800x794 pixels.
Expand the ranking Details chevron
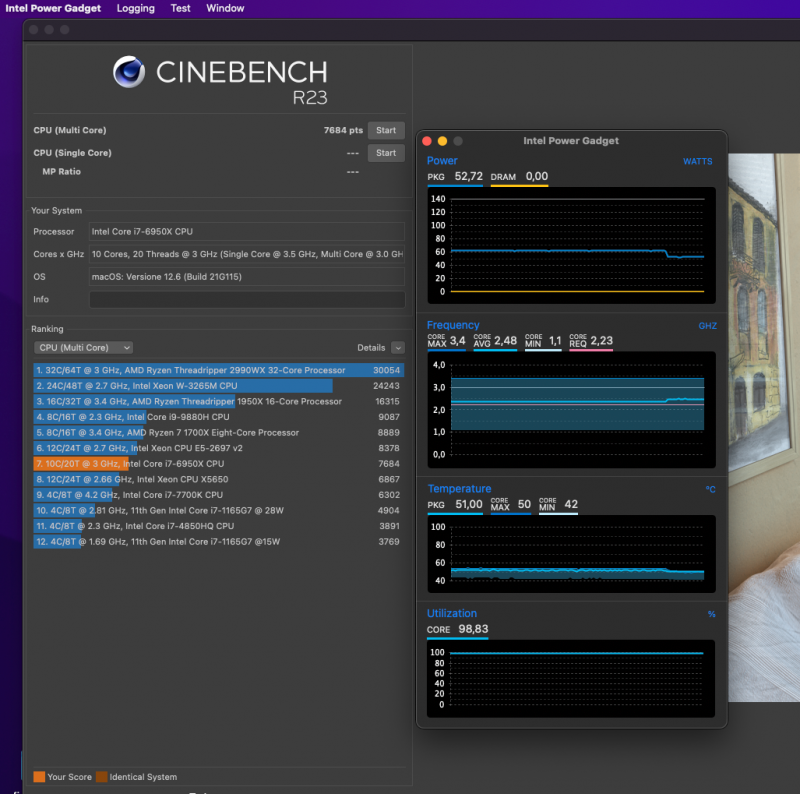[x=398, y=348]
